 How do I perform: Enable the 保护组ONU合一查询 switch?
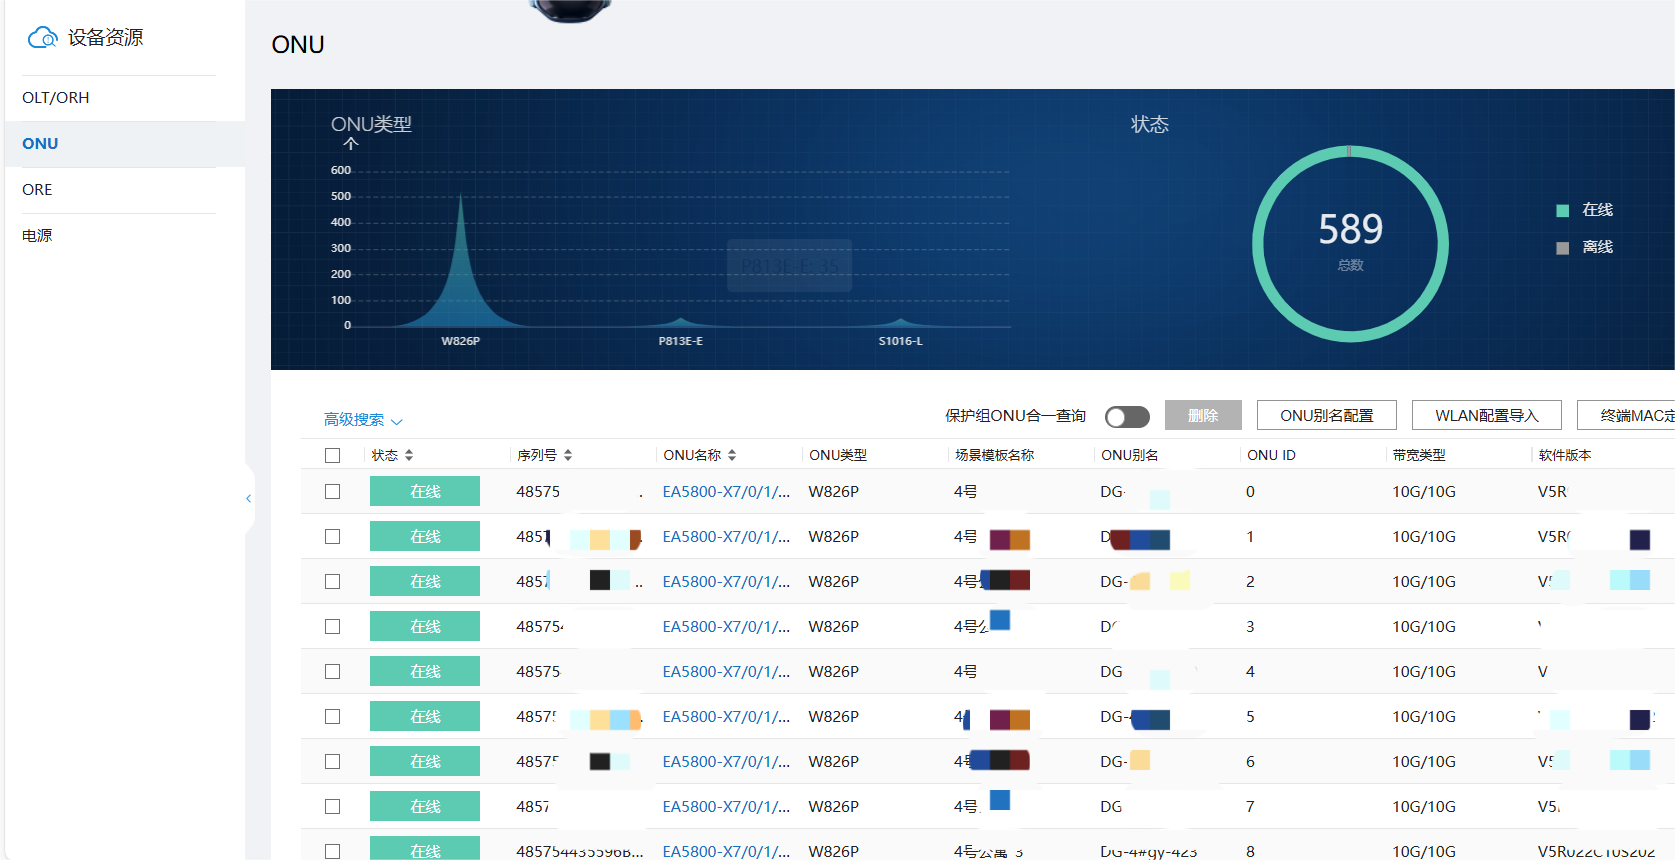coord(1127,416)
